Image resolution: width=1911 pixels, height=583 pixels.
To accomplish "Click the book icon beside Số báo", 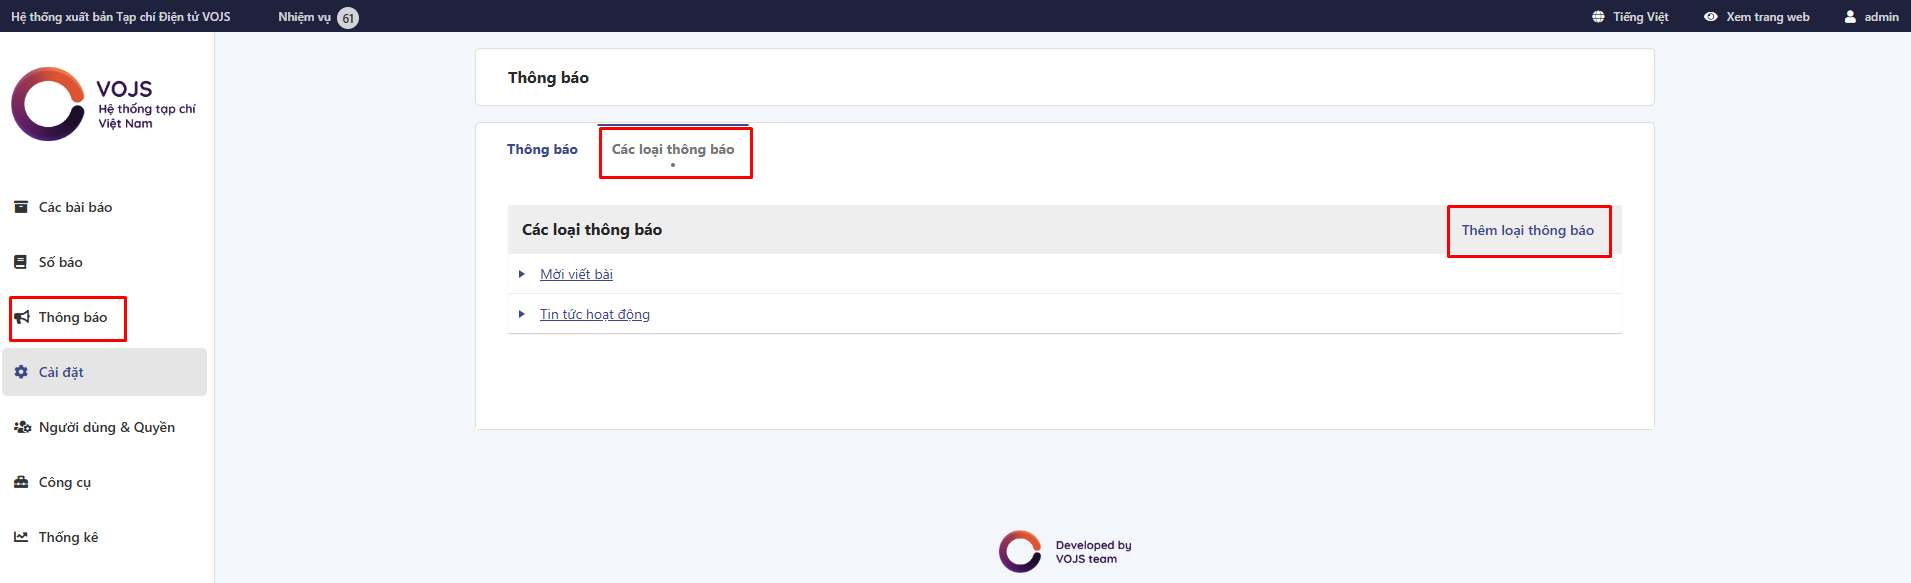I will click(x=21, y=262).
